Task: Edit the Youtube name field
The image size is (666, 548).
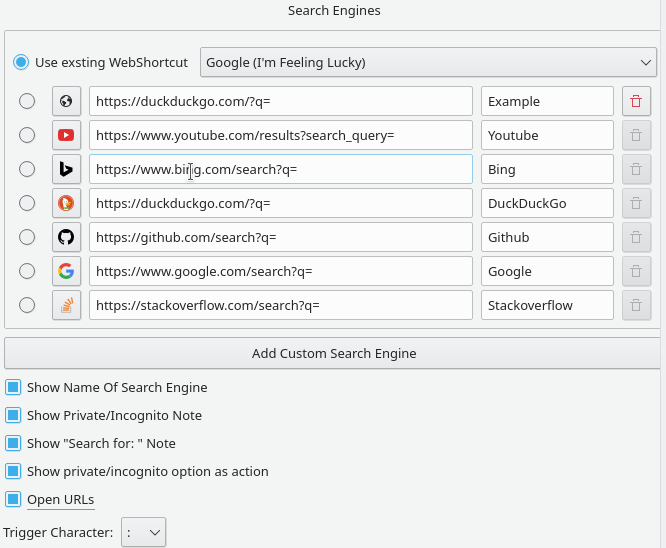Action: tap(547, 135)
